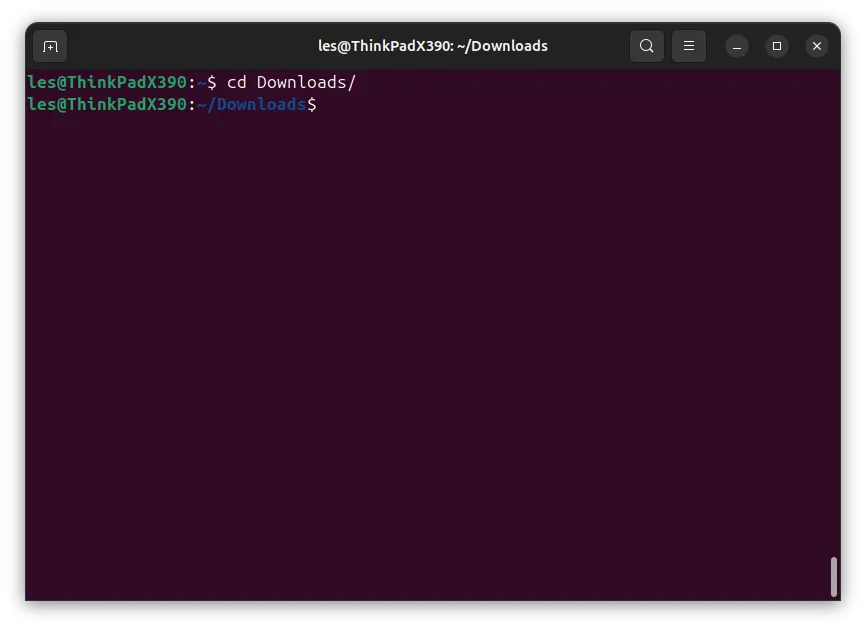Open the terminal search tool

coord(647,46)
